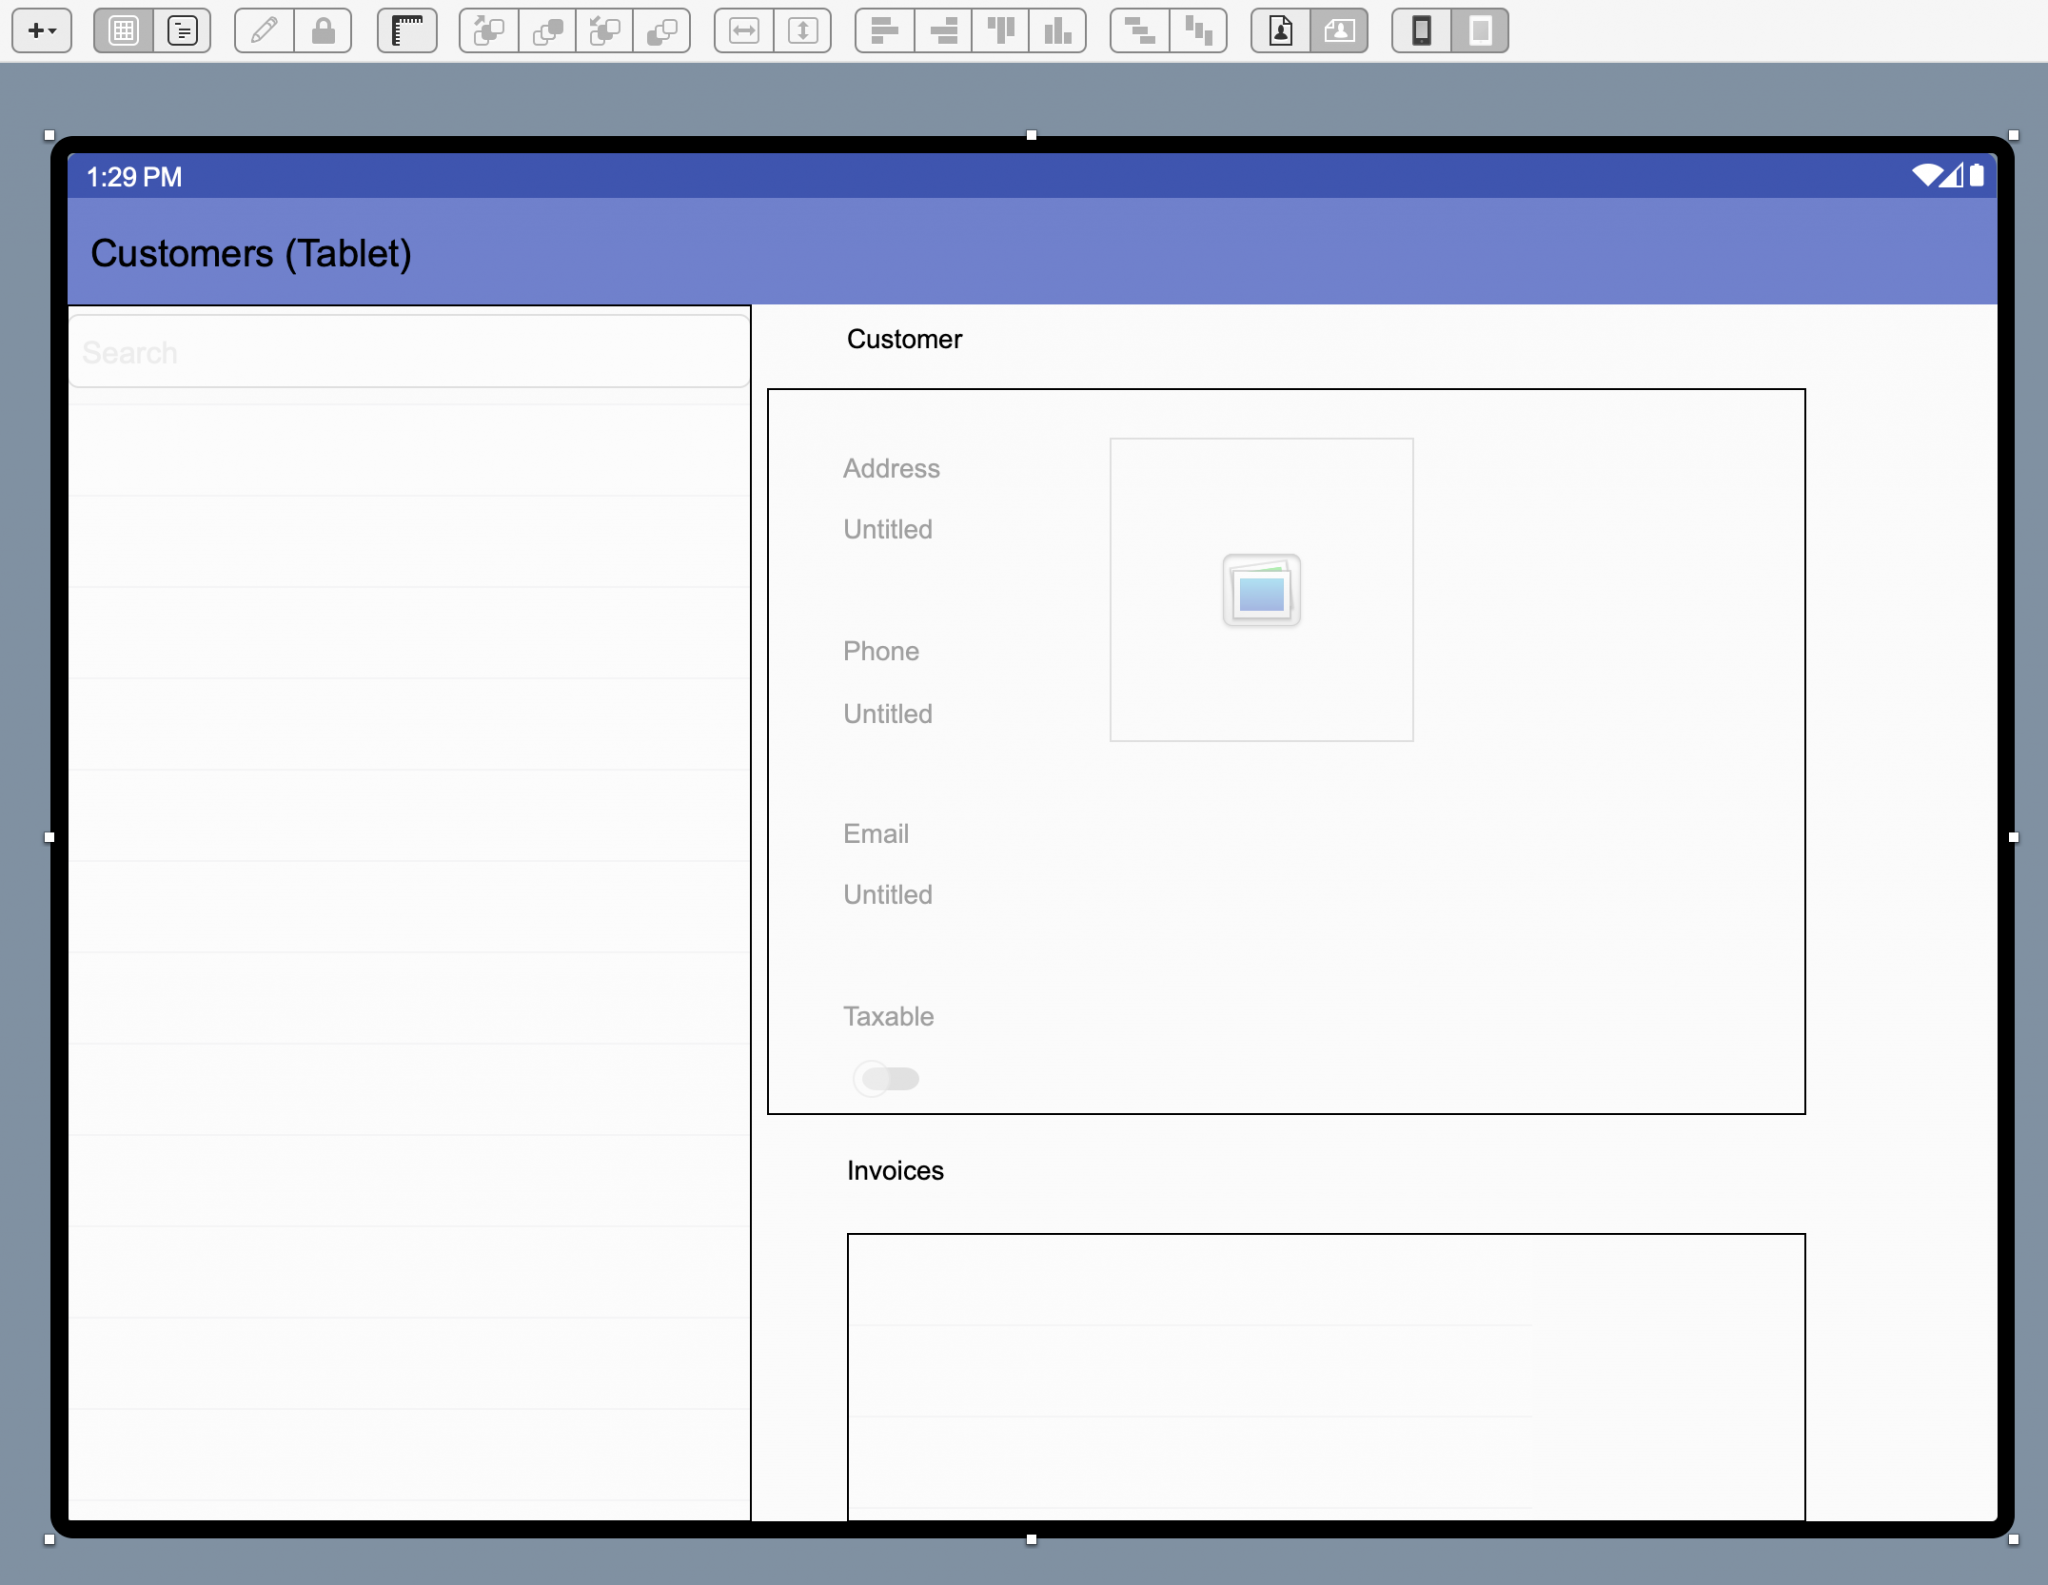The image size is (2048, 1585).
Task: Click the Wi-Fi status bar icon
Action: click(1926, 175)
